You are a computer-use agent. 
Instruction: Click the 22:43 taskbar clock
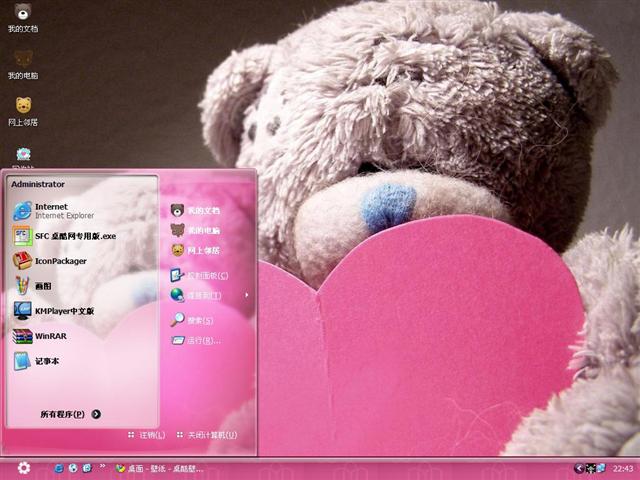tap(623, 469)
